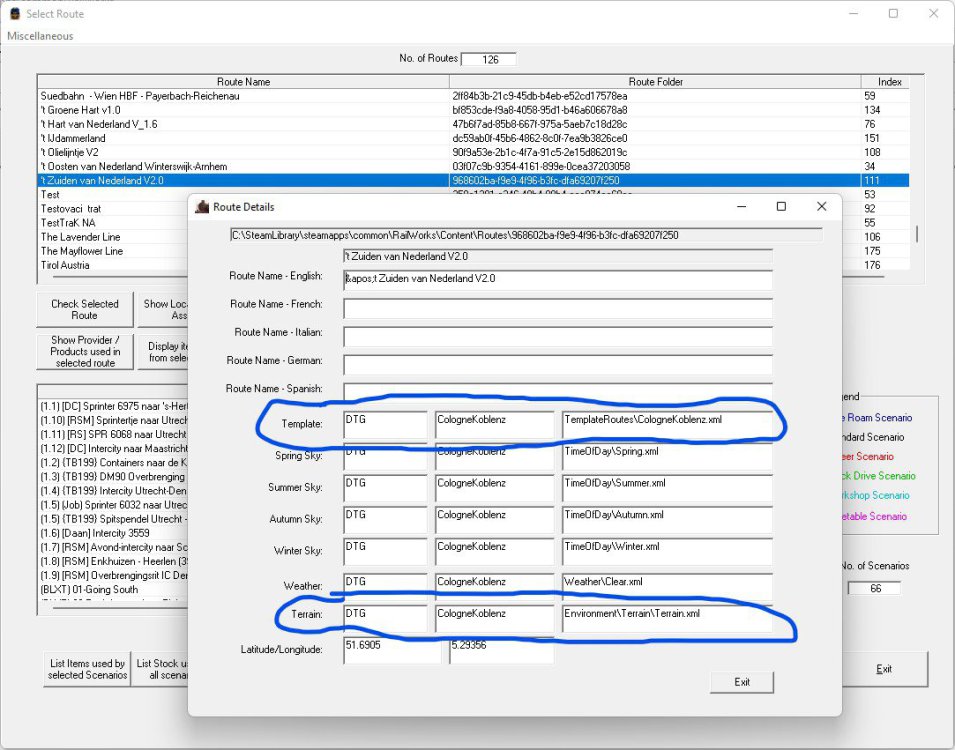Screen dimensions: 955x750
Task: Click the Route Folder column header
Action: (655, 82)
